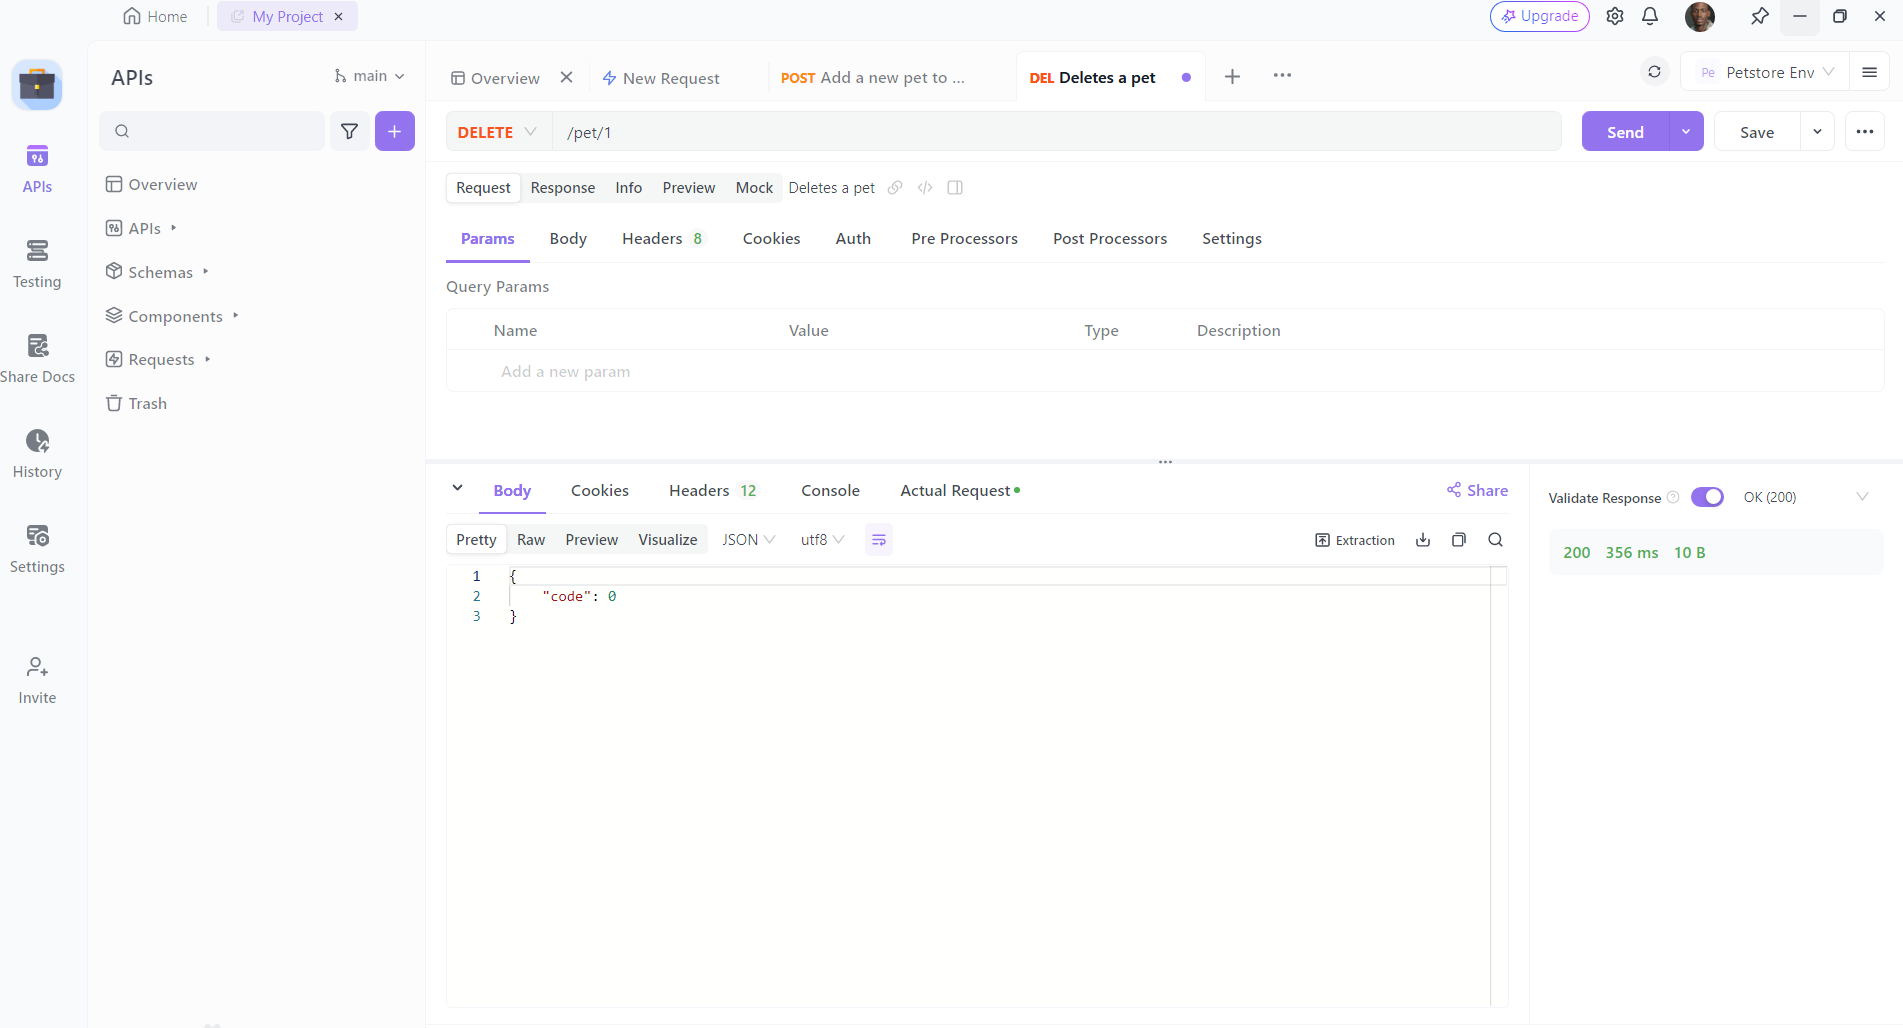Close the Overview tab
The height and width of the screenshot is (1028, 1903).
pos(566,77)
